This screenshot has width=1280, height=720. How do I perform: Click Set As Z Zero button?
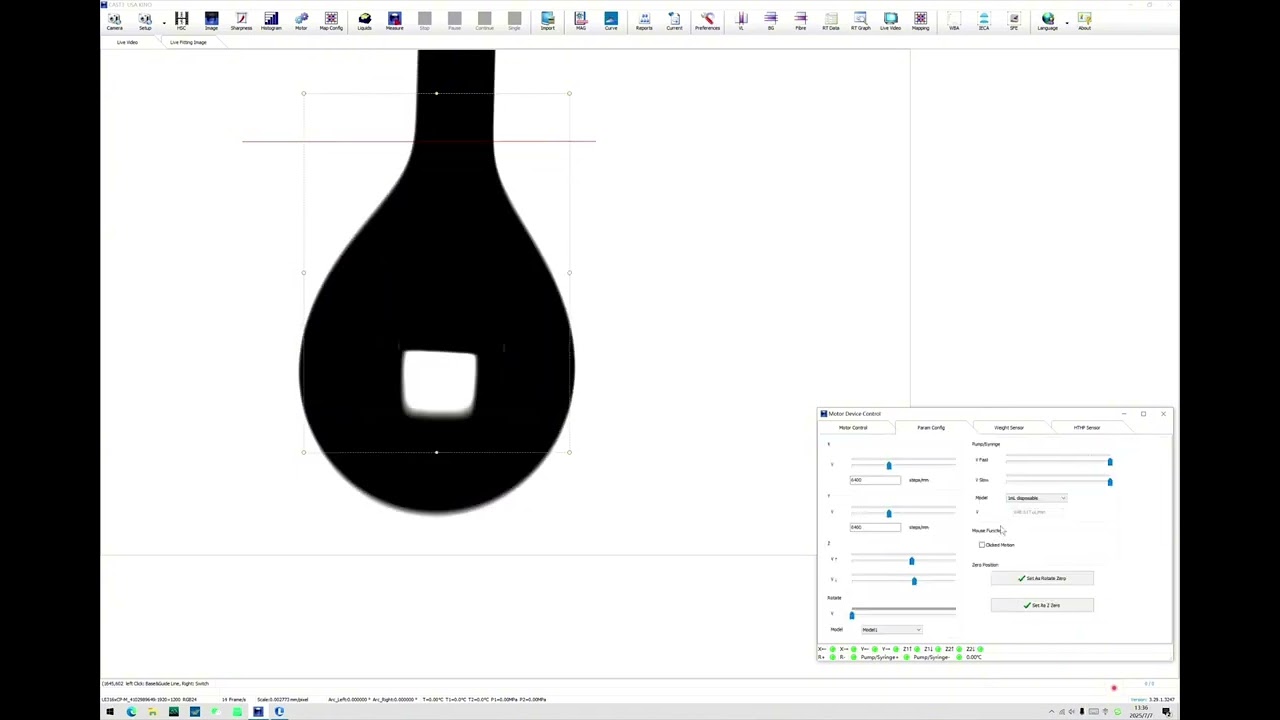tap(1042, 605)
